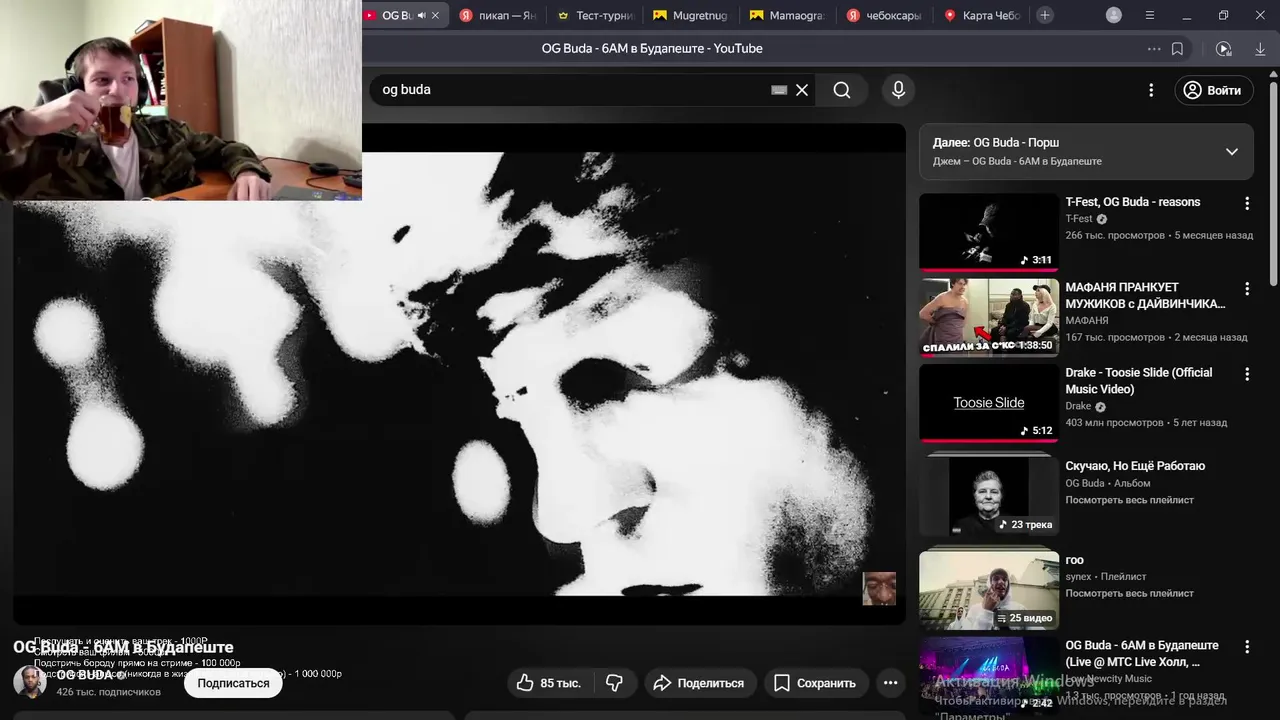The image size is (1280, 720).
Task: Open options for МАФАНЯ ПРАНКУЕТ video
Action: point(1247,289)
